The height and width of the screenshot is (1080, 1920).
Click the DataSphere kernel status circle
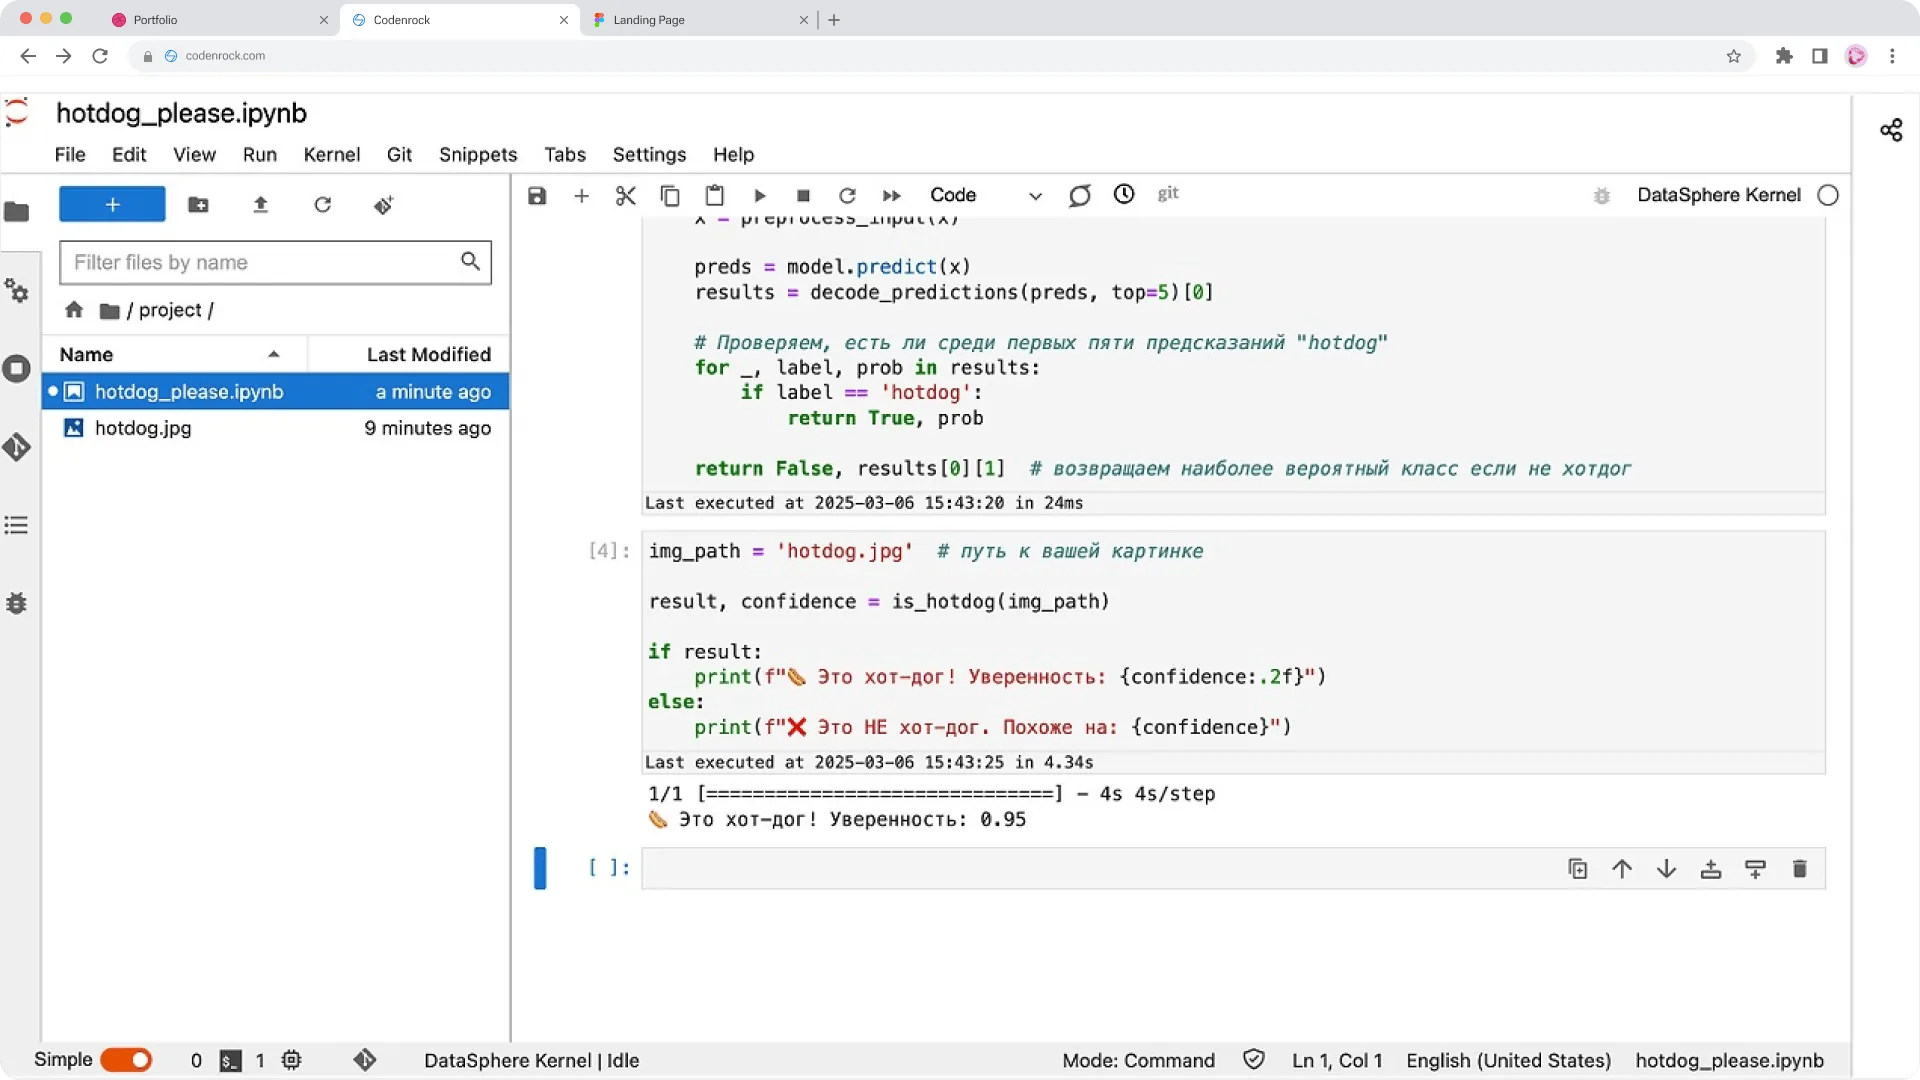1828,196
